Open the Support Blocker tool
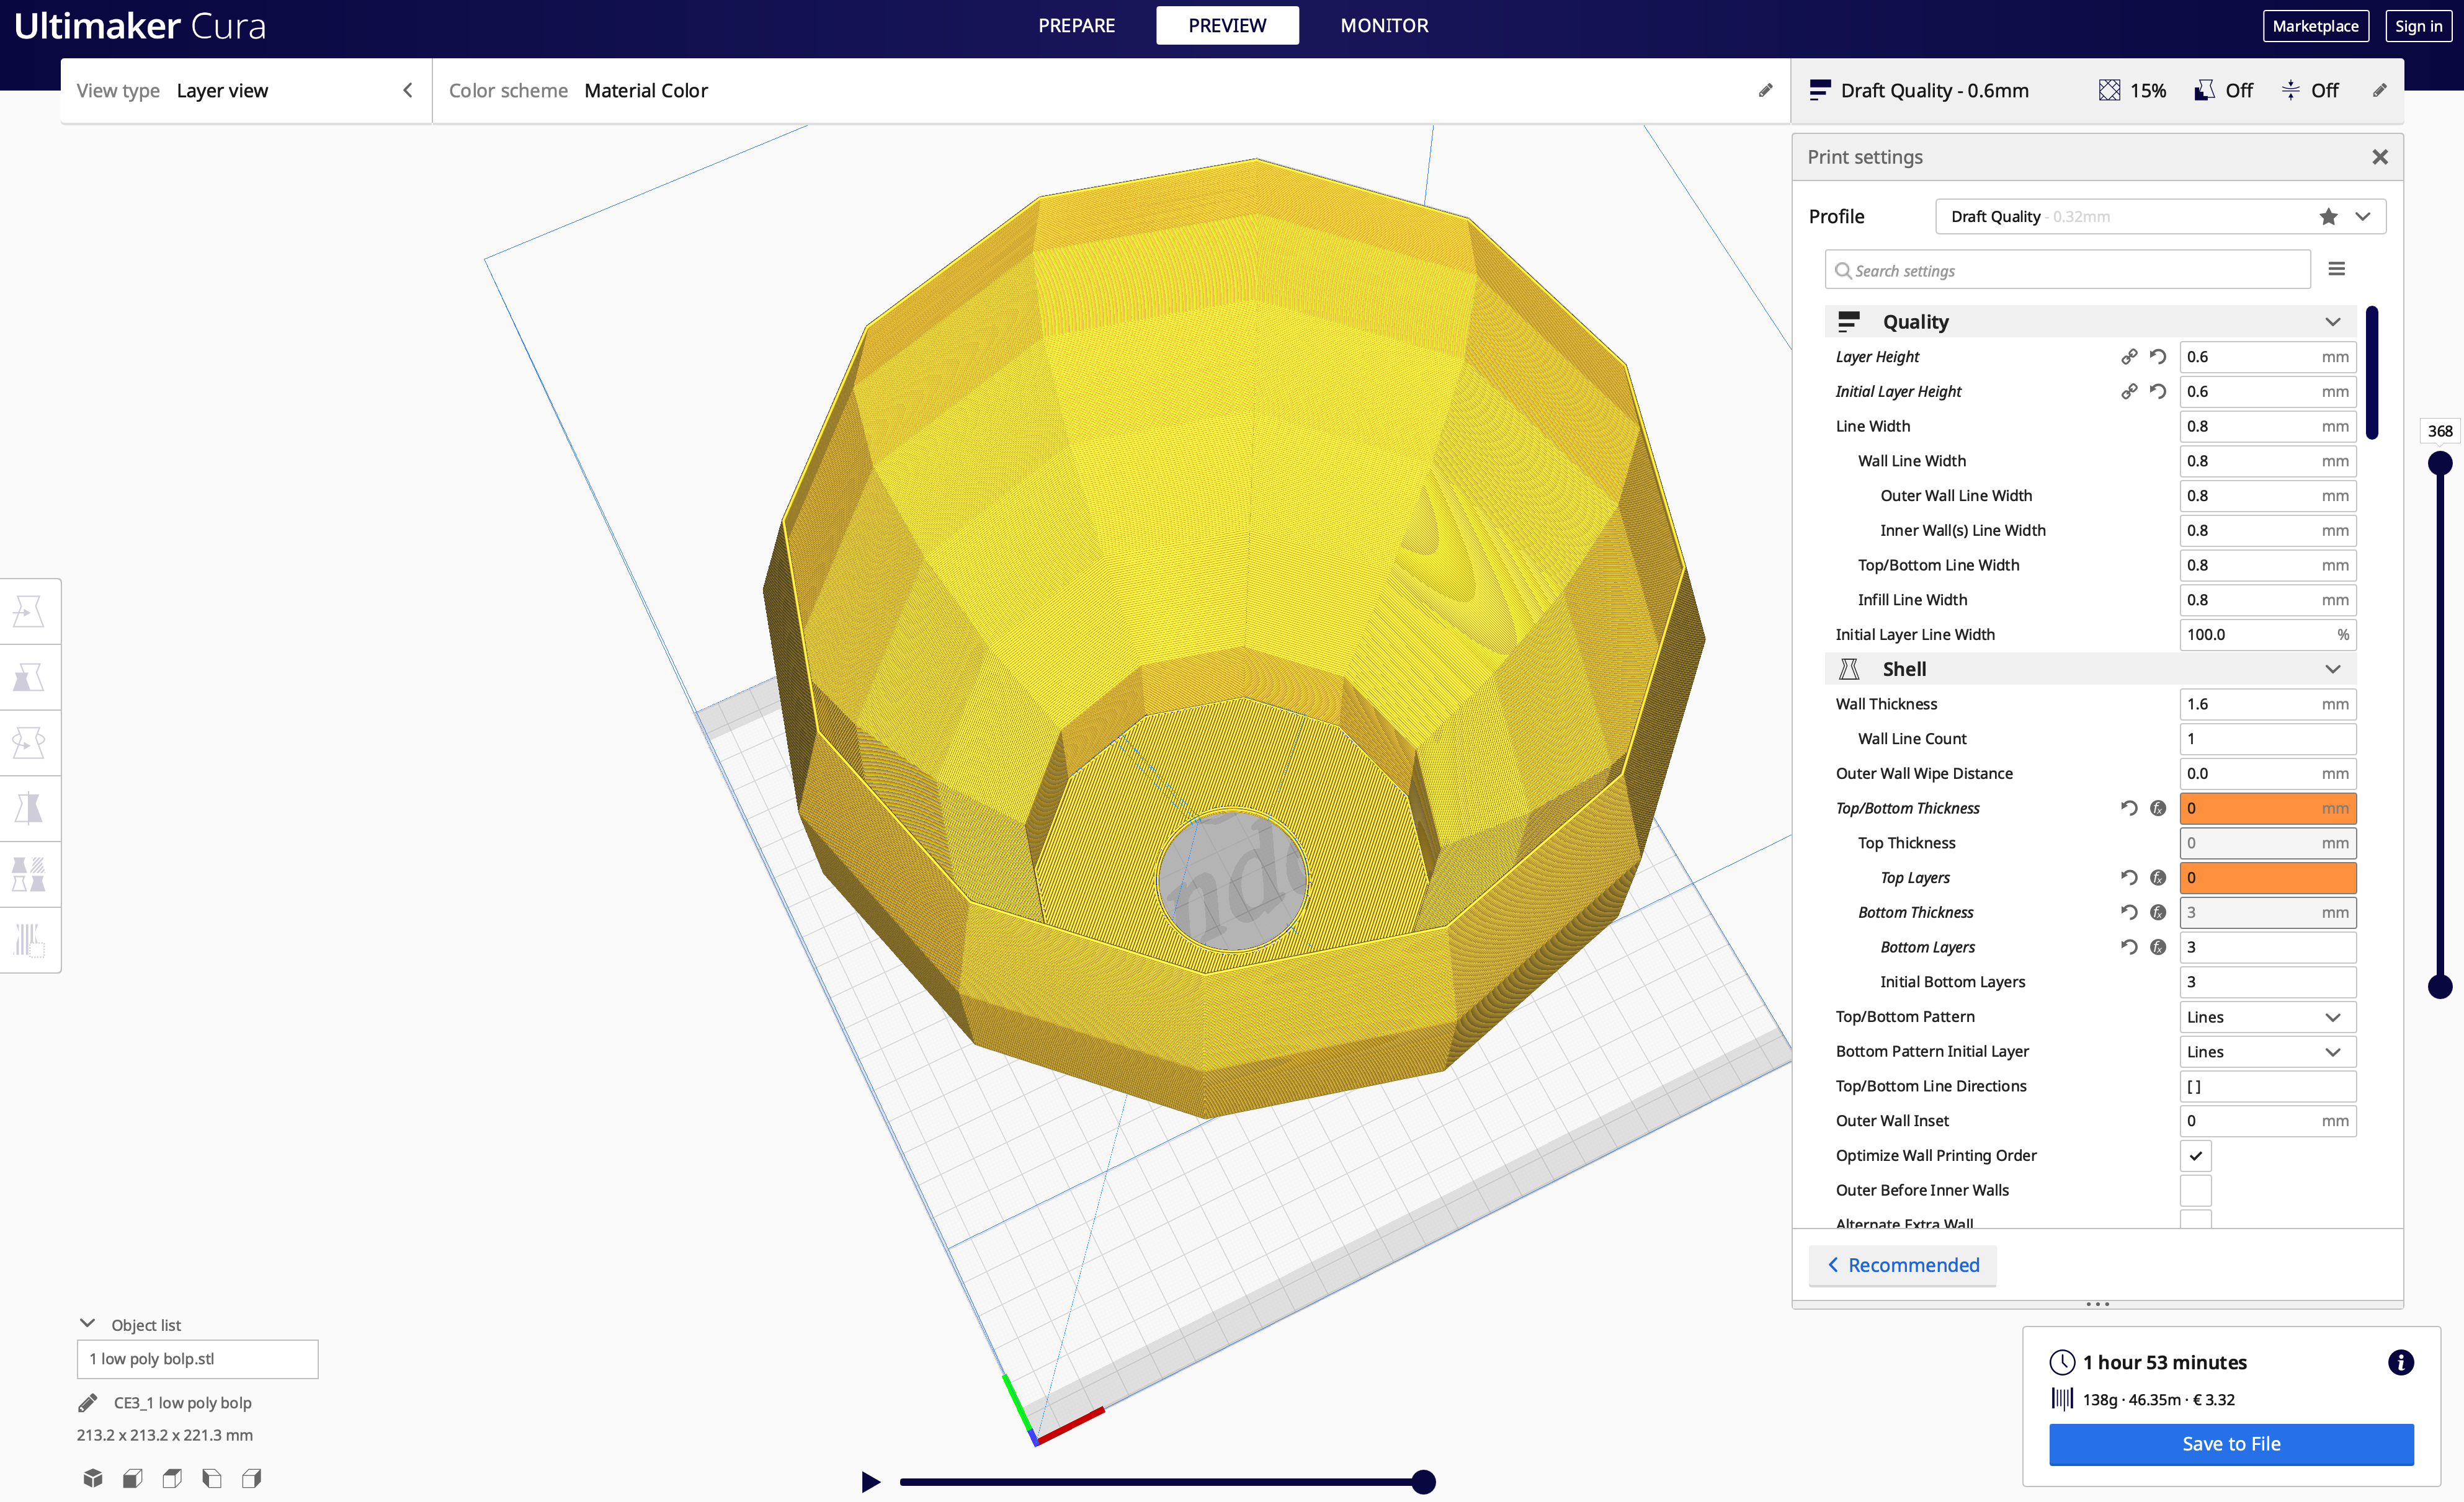This screenshot has width=2464, height=1502. point(28,940)
